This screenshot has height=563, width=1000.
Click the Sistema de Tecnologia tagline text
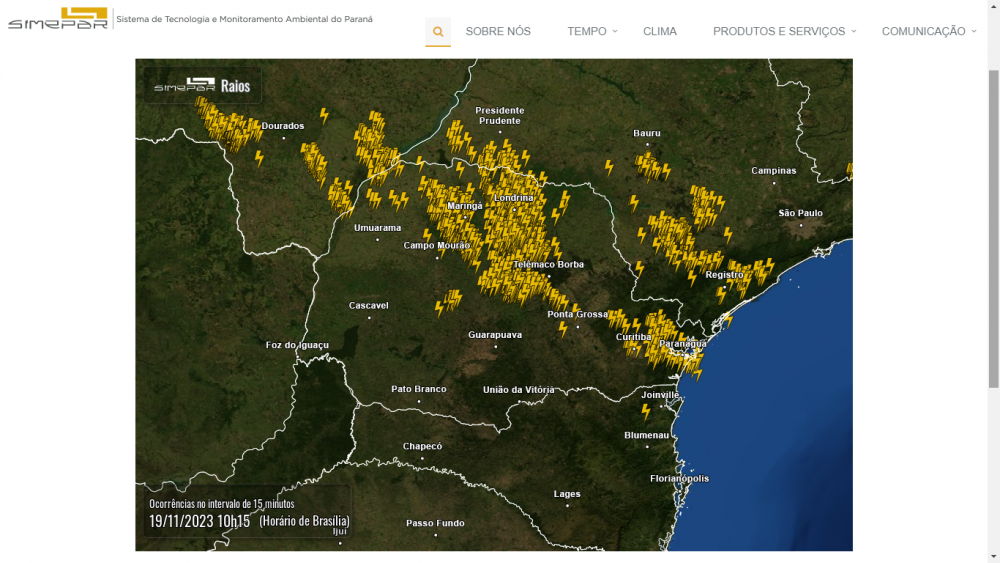[x=244, y=19]
